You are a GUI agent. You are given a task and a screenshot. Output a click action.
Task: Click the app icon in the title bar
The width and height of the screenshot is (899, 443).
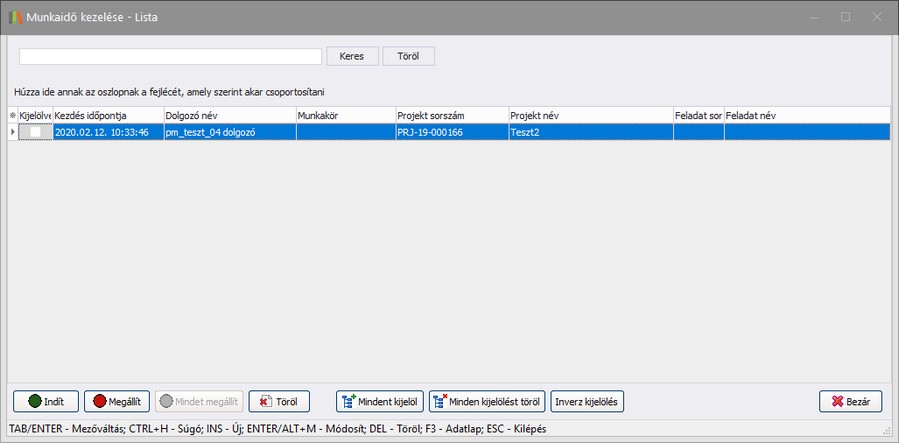coord(16,17)
